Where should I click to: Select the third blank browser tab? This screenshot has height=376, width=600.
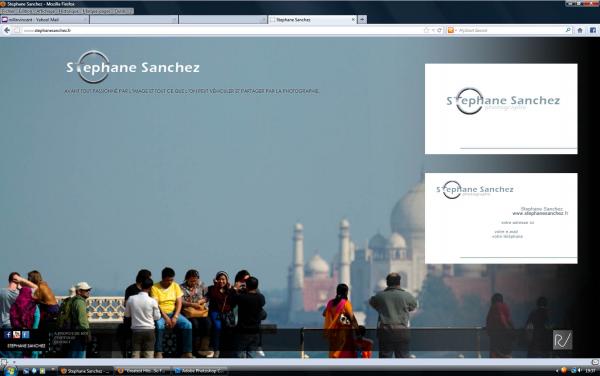tap(223, 20)
